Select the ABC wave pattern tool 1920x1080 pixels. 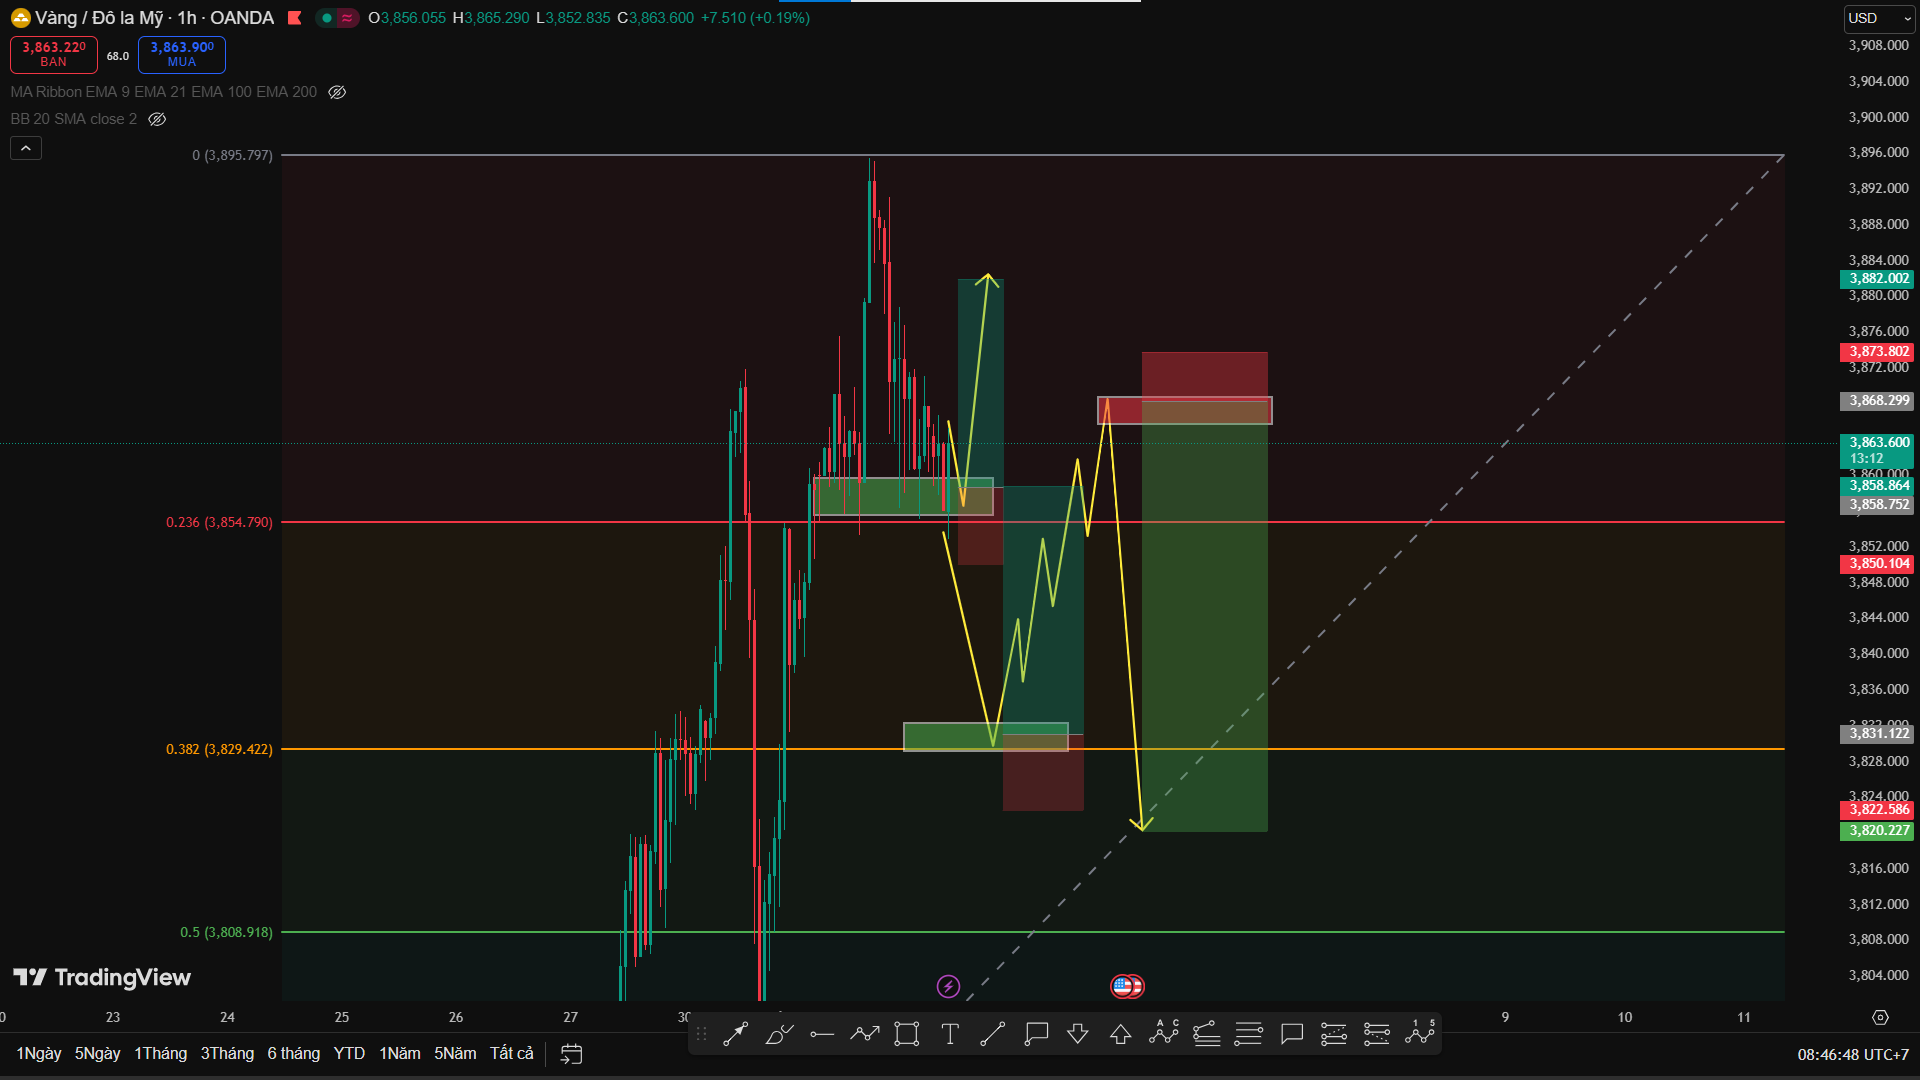coord(1164,1032)
